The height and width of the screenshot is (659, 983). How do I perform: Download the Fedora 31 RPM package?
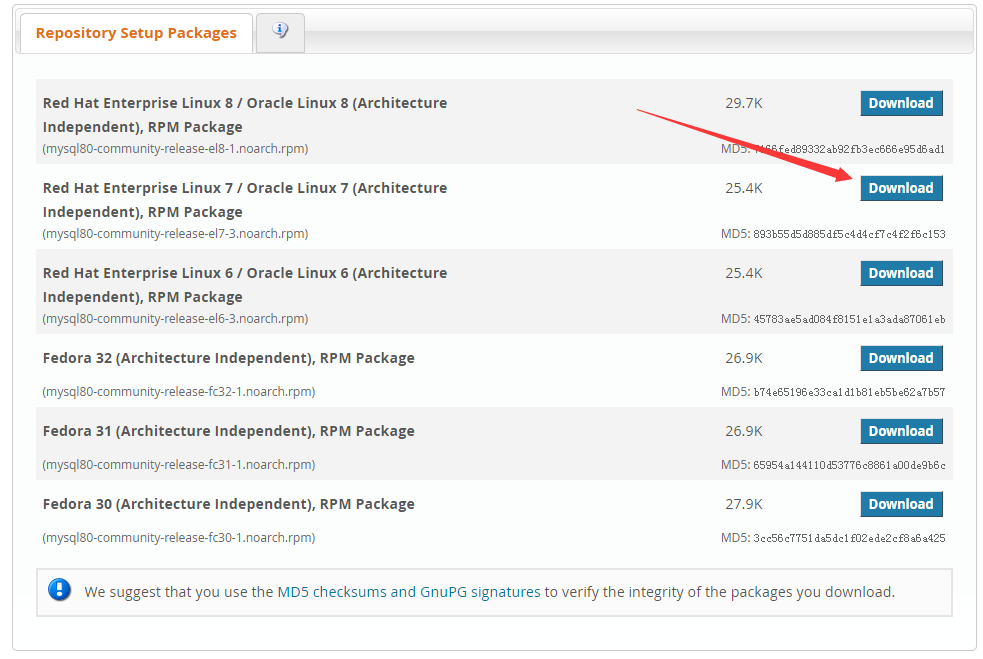click(x=901, y=431)
